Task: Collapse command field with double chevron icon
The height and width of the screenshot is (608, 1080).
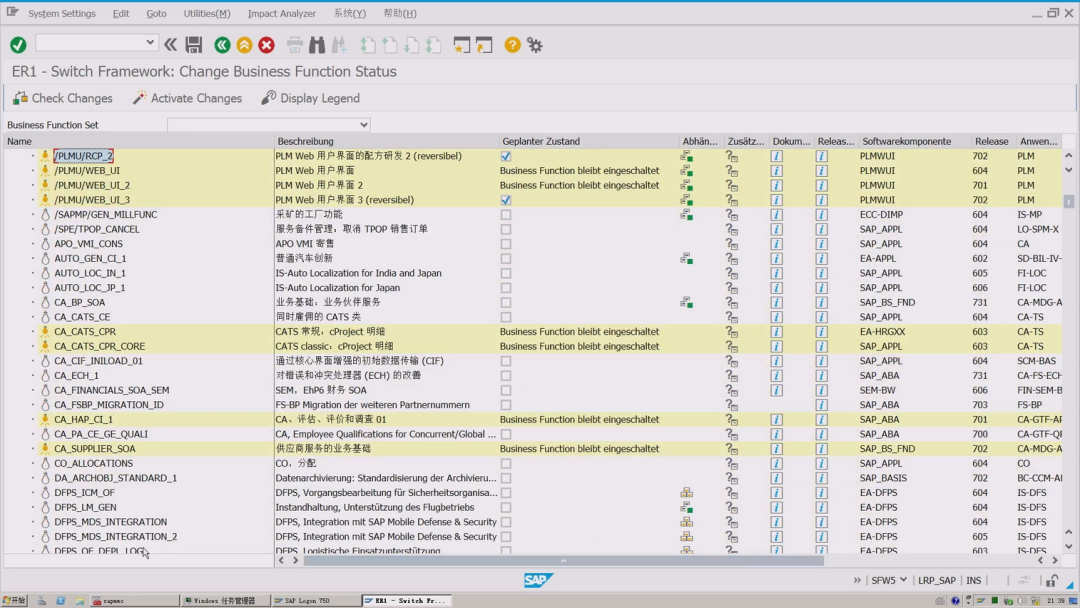Action: coord(170,45)
